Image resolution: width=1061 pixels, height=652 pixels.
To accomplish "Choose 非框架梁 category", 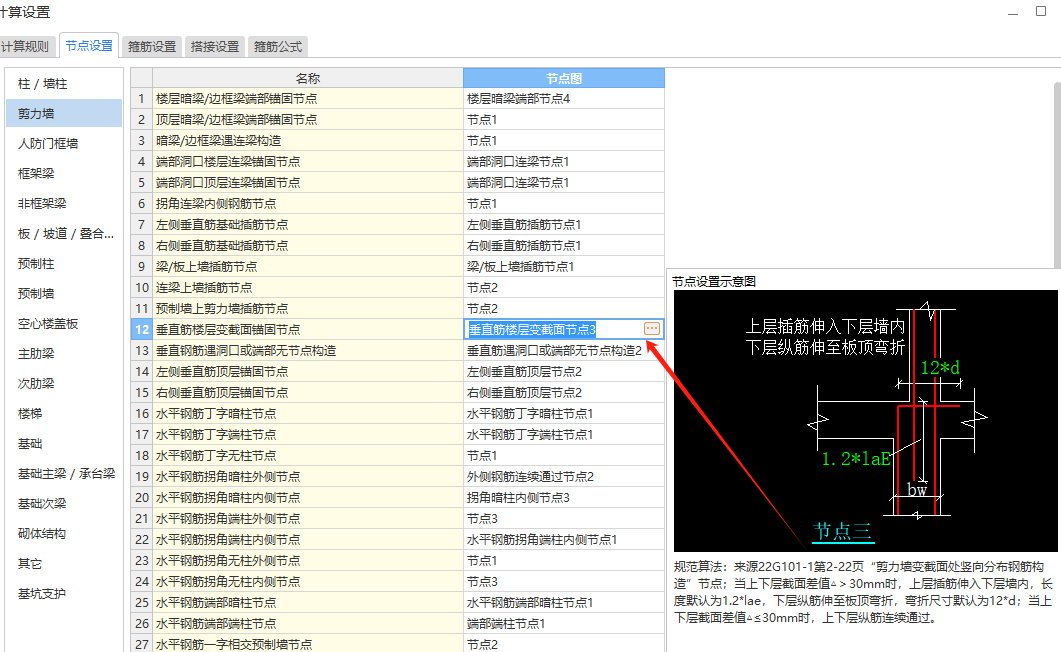I will click(x=64, y=204).
